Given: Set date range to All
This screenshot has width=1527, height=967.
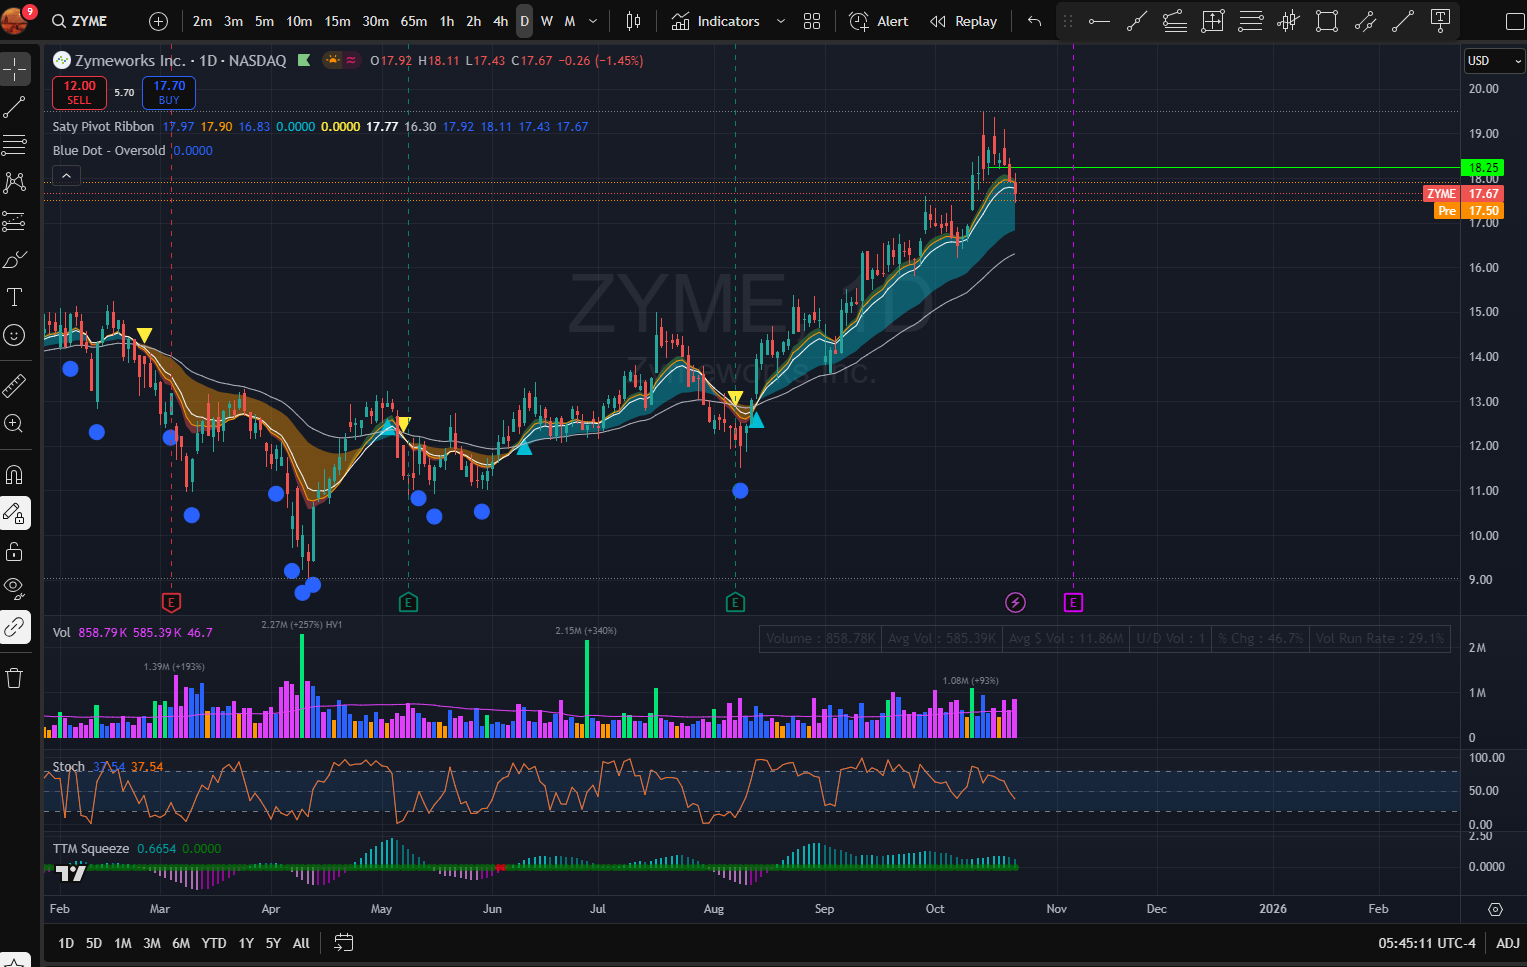Looking at the screenshot, I should pyautogui.click(x=301, y=943).
